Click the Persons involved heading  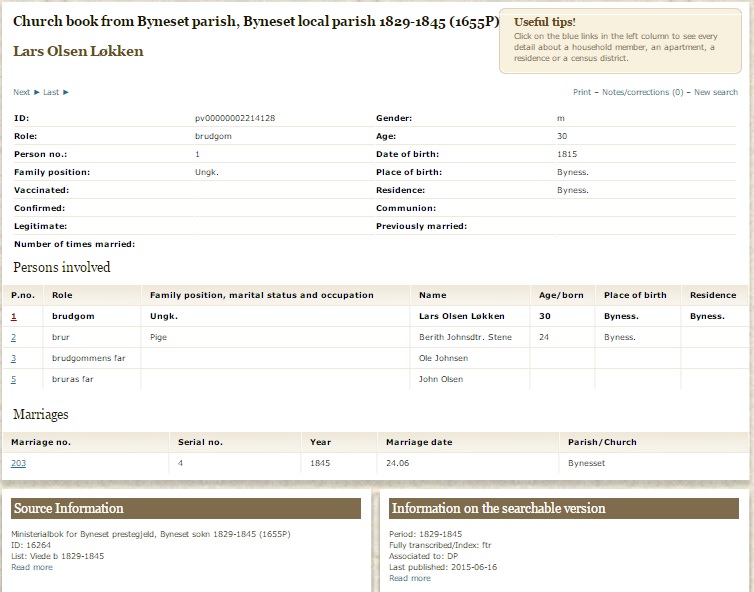pyautogui.click(x=62, y=267)
